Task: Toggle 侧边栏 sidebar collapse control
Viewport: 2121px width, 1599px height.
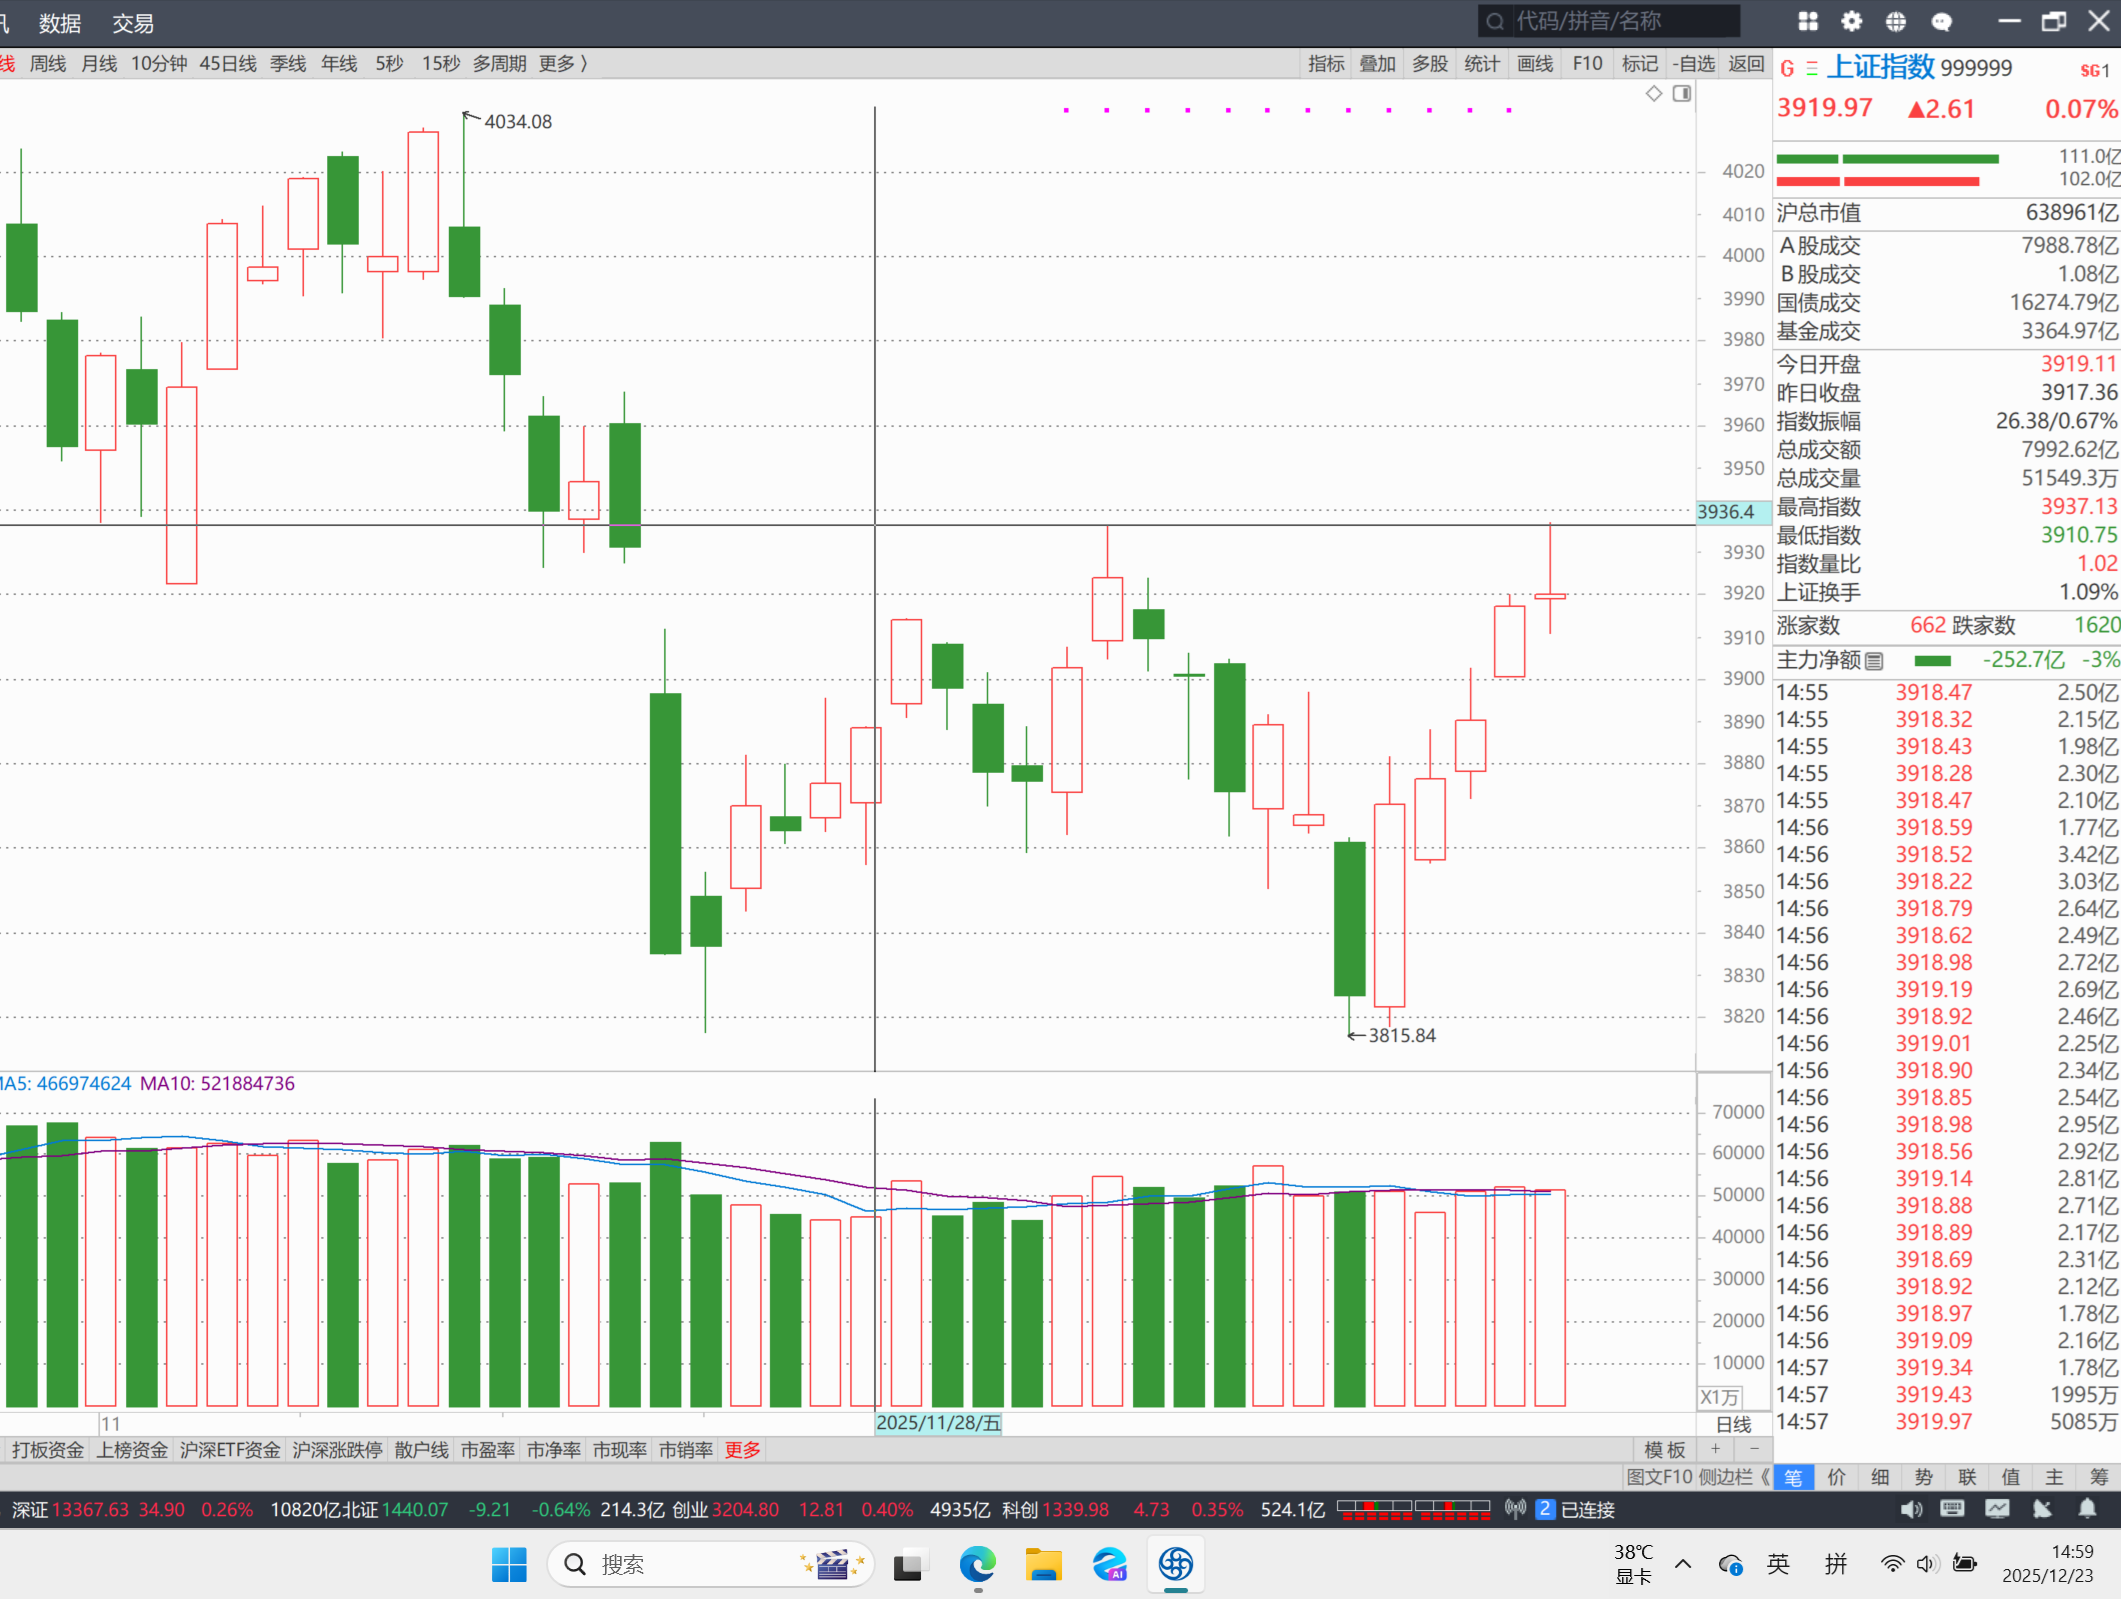Action: (x=1733, y=1477)
